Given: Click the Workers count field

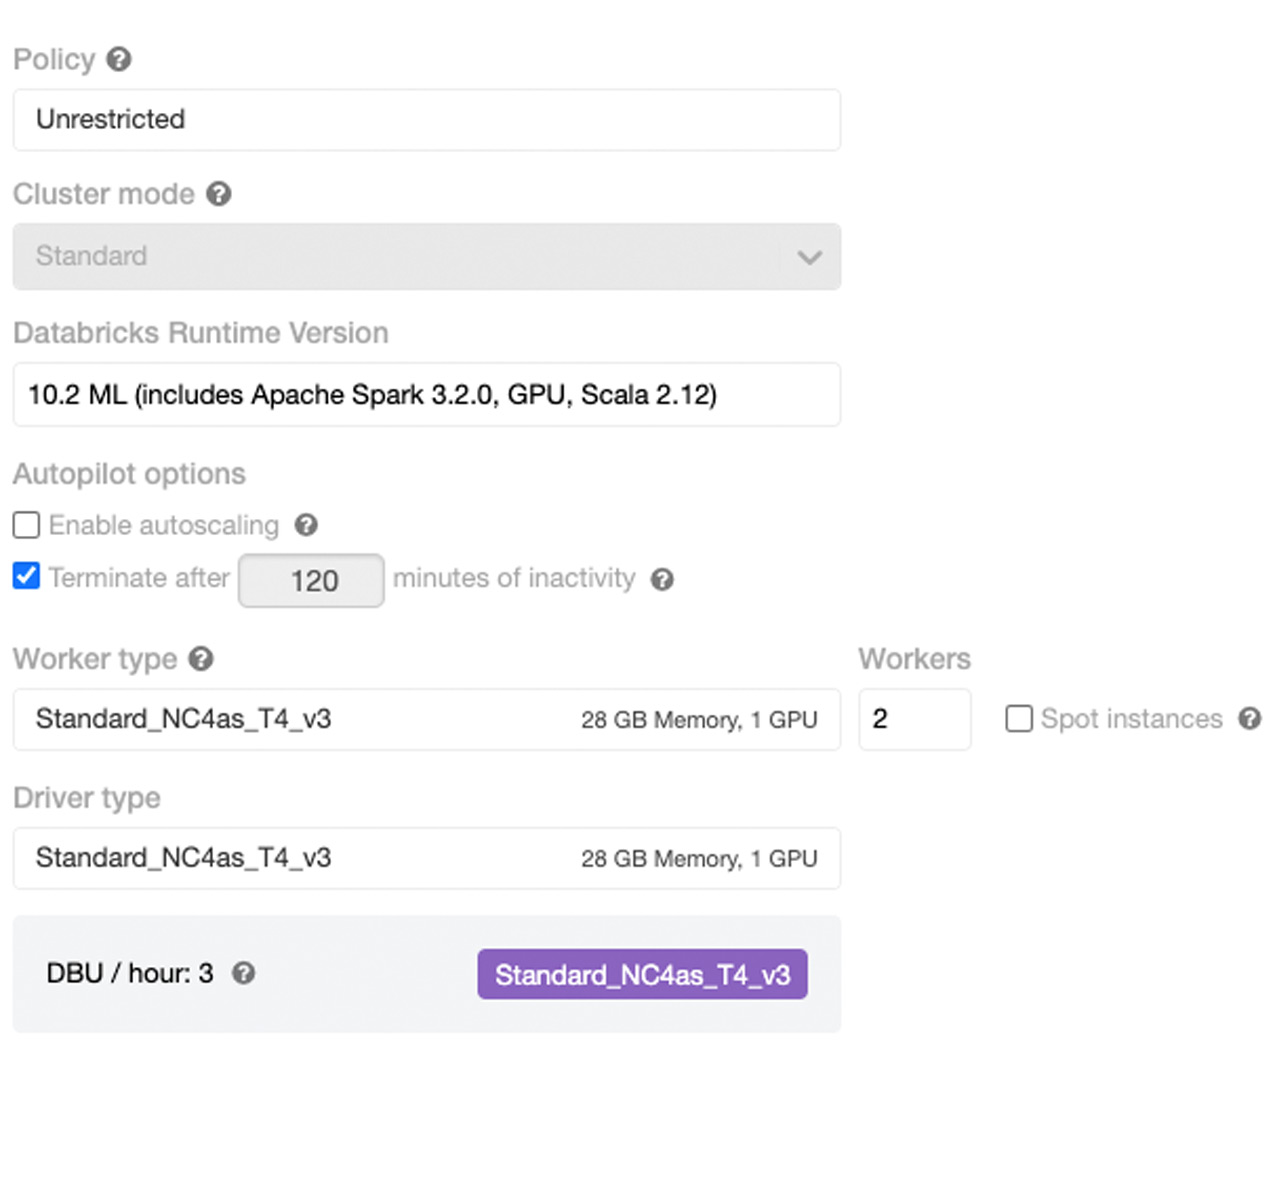Looking at the screenshot, I should pos(914,719).
